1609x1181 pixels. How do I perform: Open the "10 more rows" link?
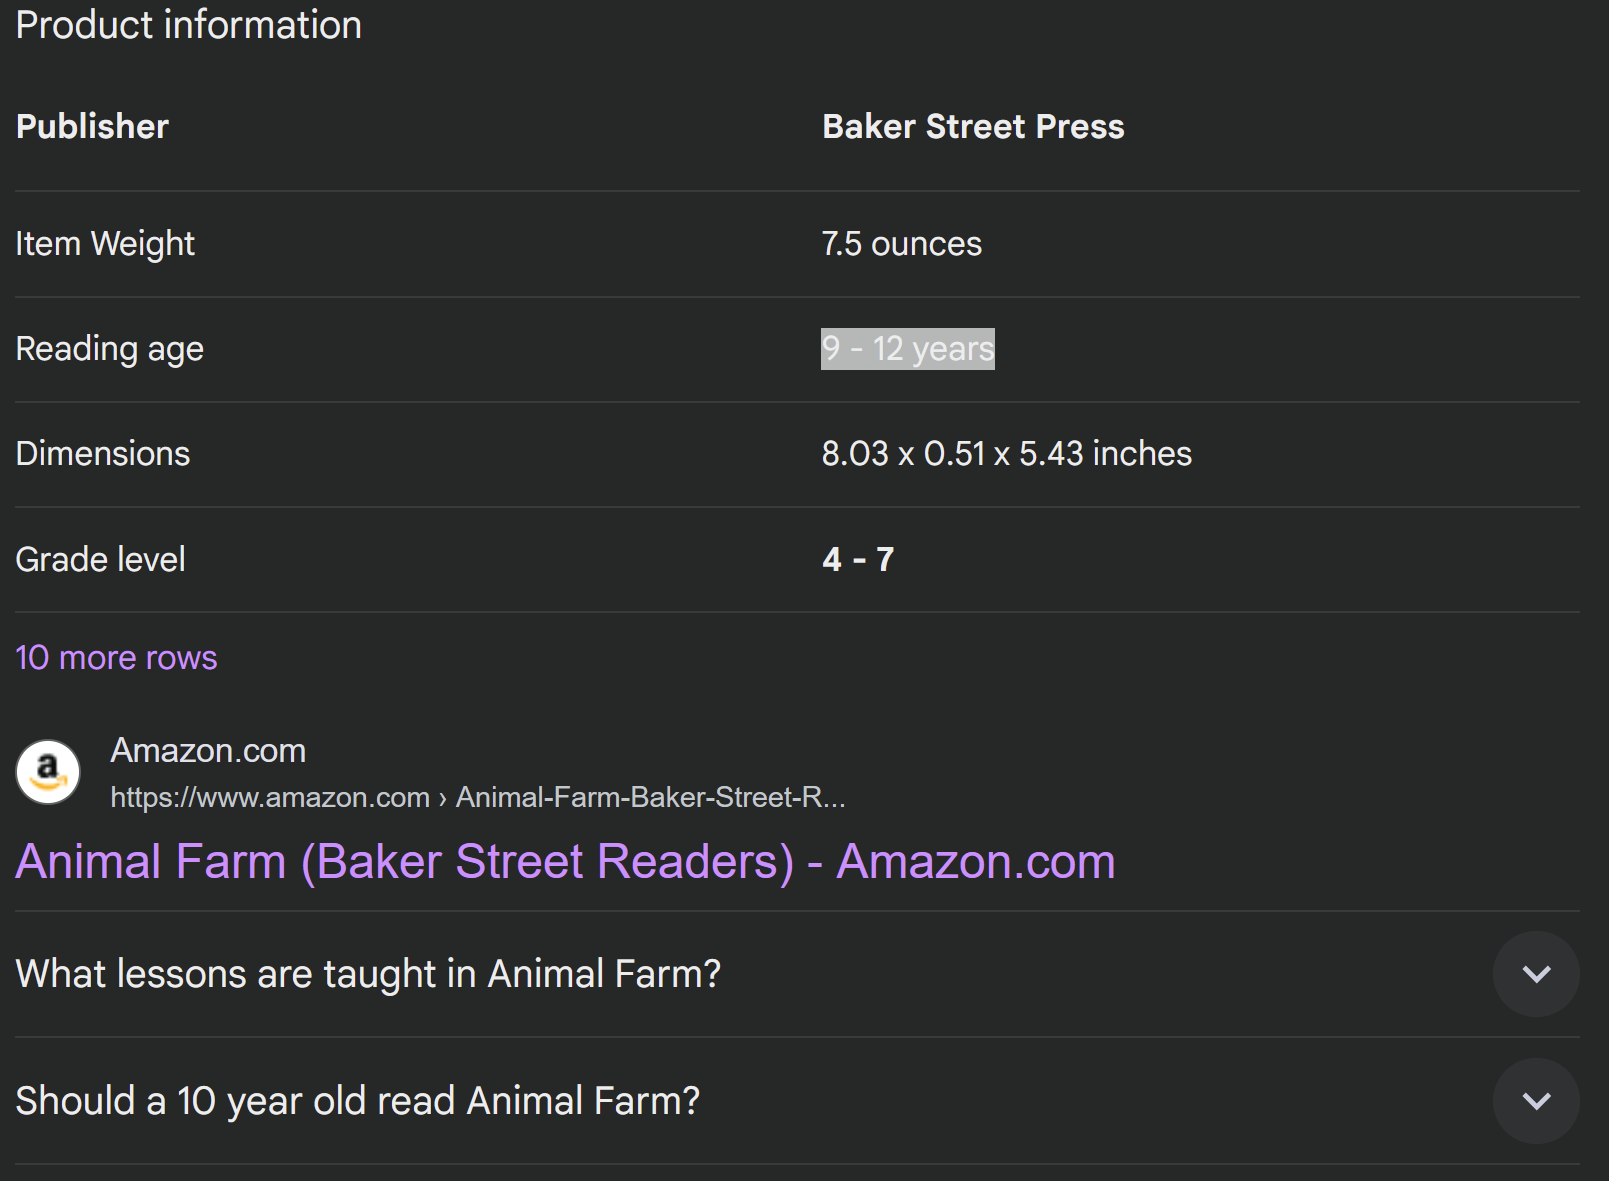coord(116,657)
